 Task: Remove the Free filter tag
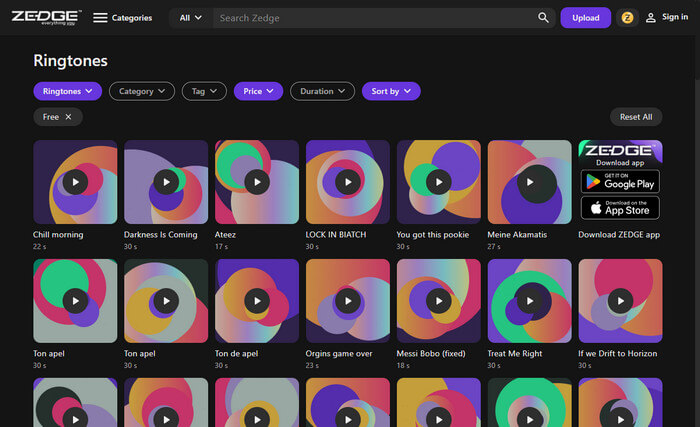point(68,117)
